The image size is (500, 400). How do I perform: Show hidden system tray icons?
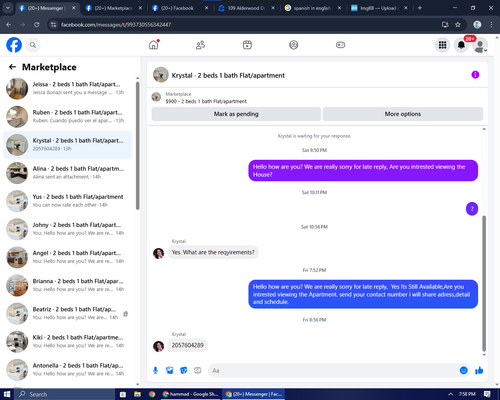click(x=450, y=394)
